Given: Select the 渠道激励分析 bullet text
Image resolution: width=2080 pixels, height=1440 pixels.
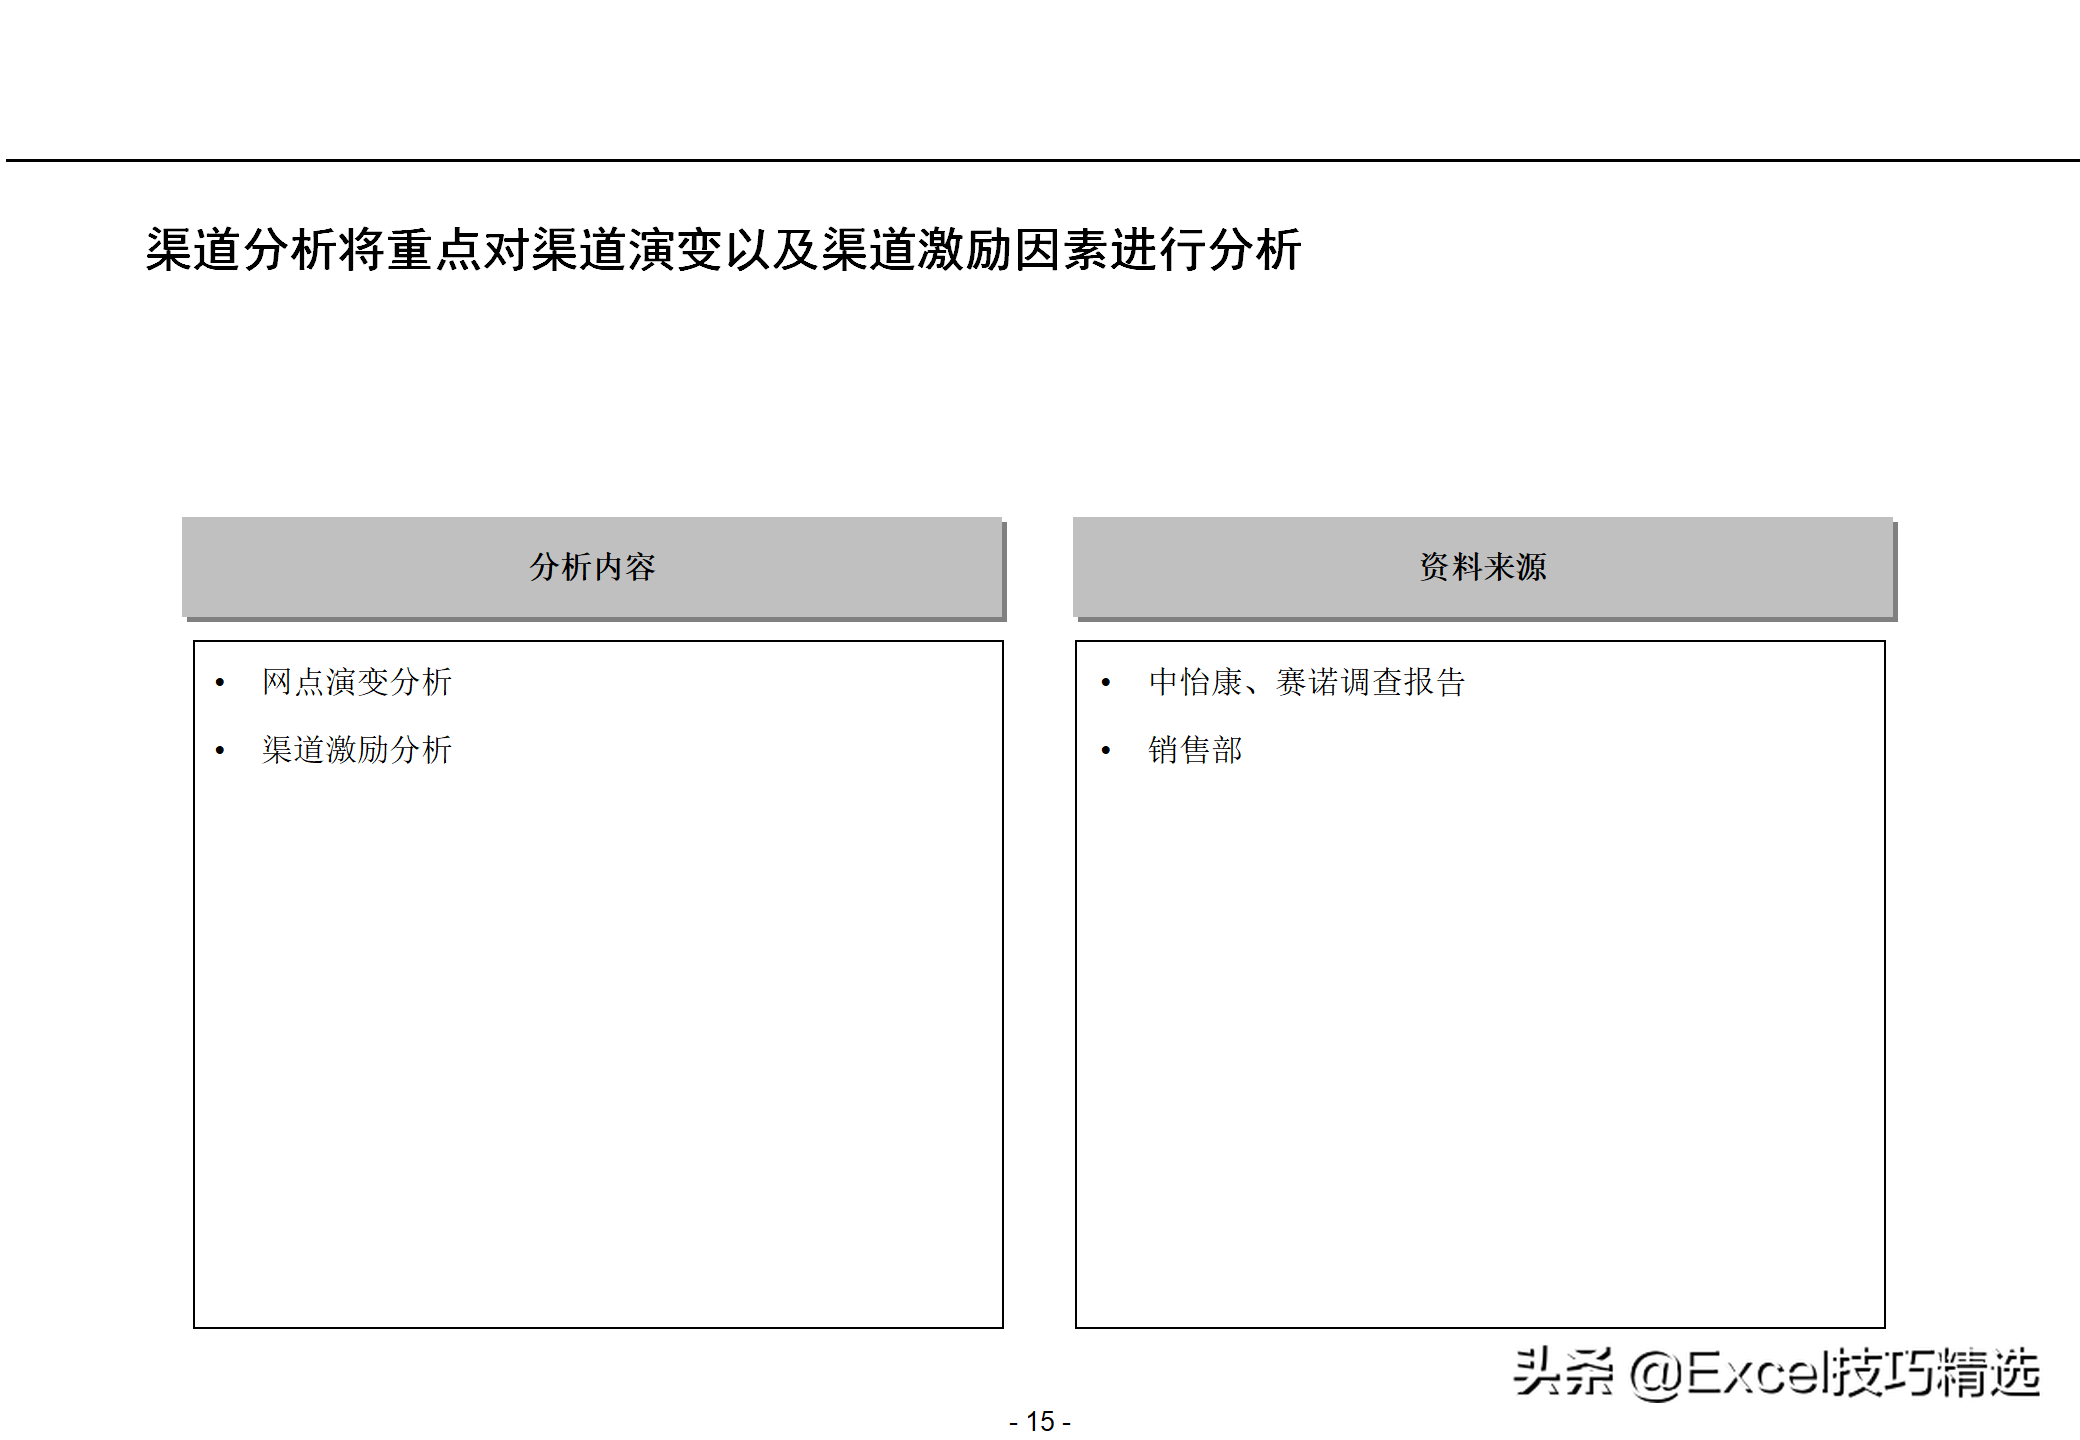Looking at the screenshot, I should click(x=357, y=750).
